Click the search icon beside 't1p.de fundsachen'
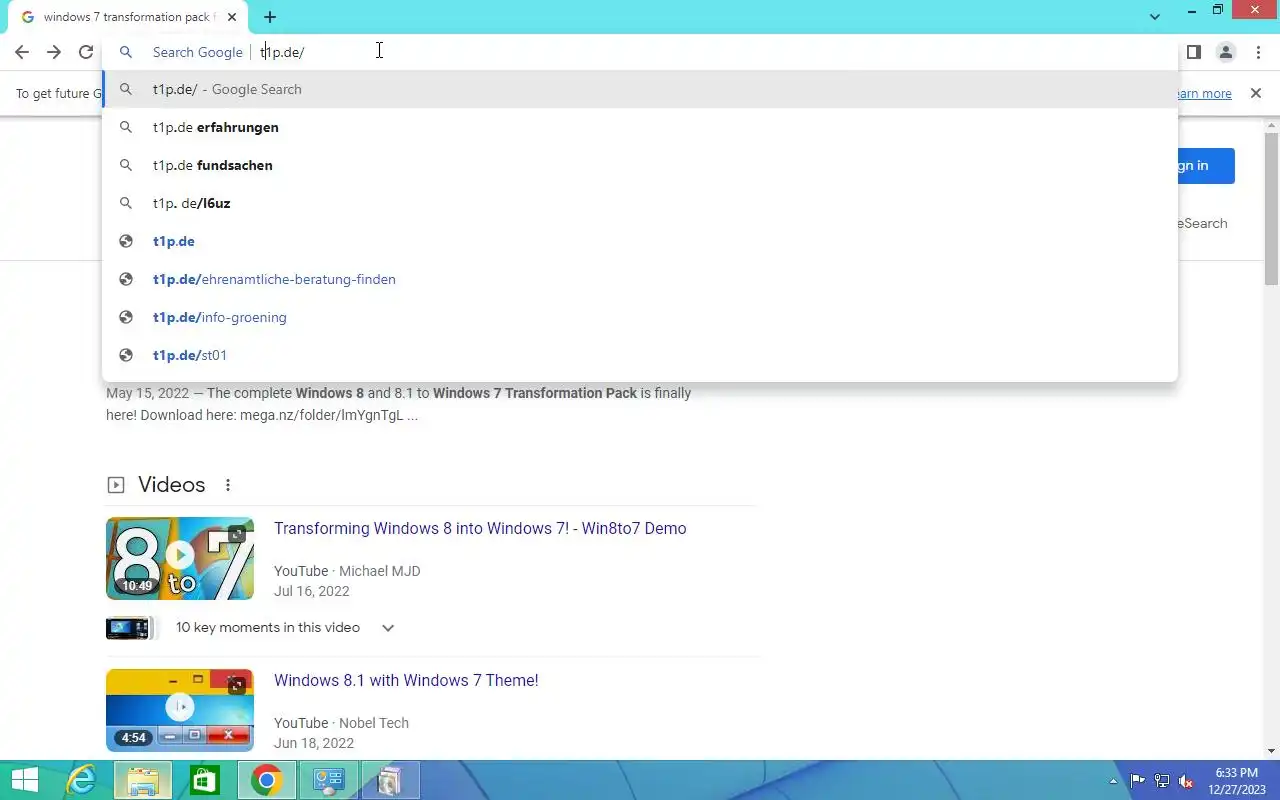This screenshot has height=800, width=1280. point(126,165)
